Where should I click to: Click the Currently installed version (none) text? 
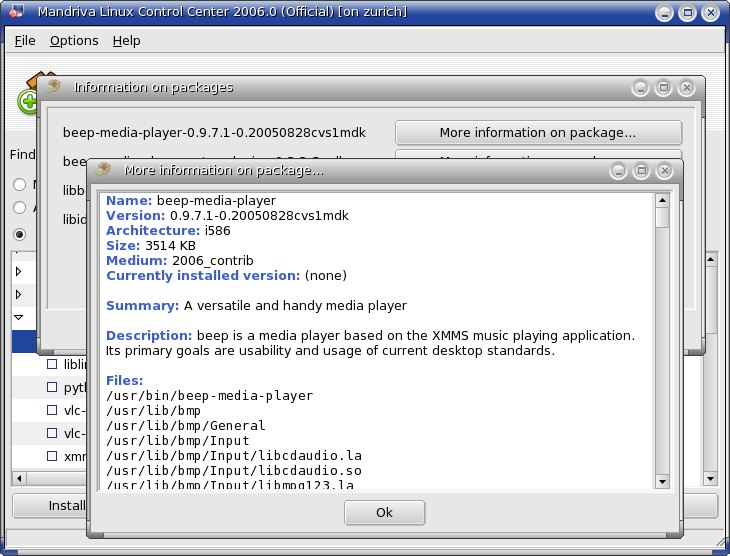[x=326, y=275]
